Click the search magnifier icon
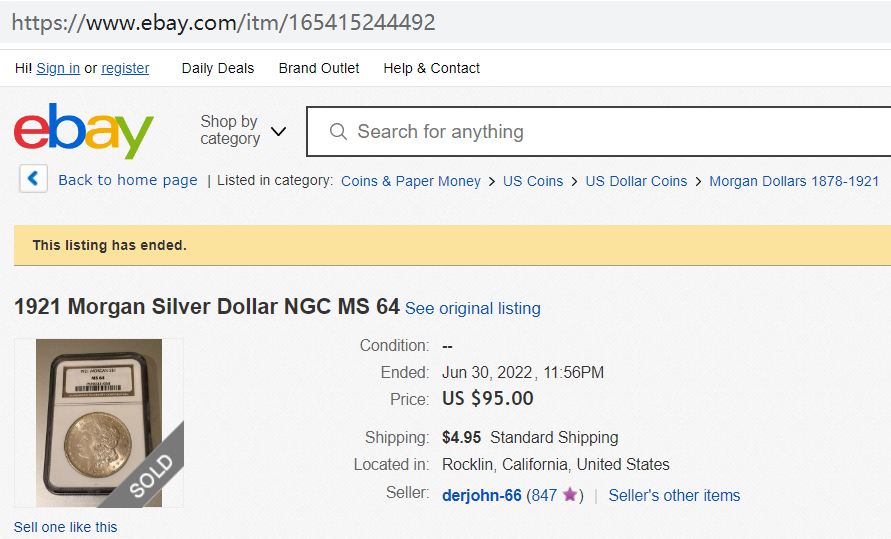 [338, 132]
